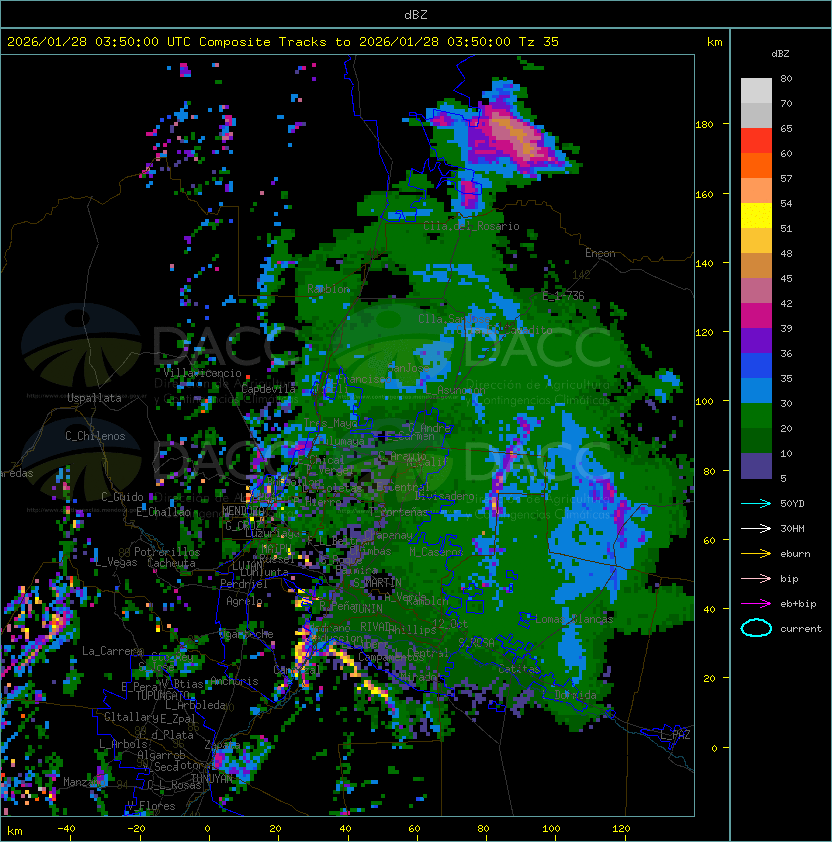Image resolution: width=832 pixels, height=842 pixels.
Task: Click the 120 tick on the horizontal axis
Action: coord(621,829)
